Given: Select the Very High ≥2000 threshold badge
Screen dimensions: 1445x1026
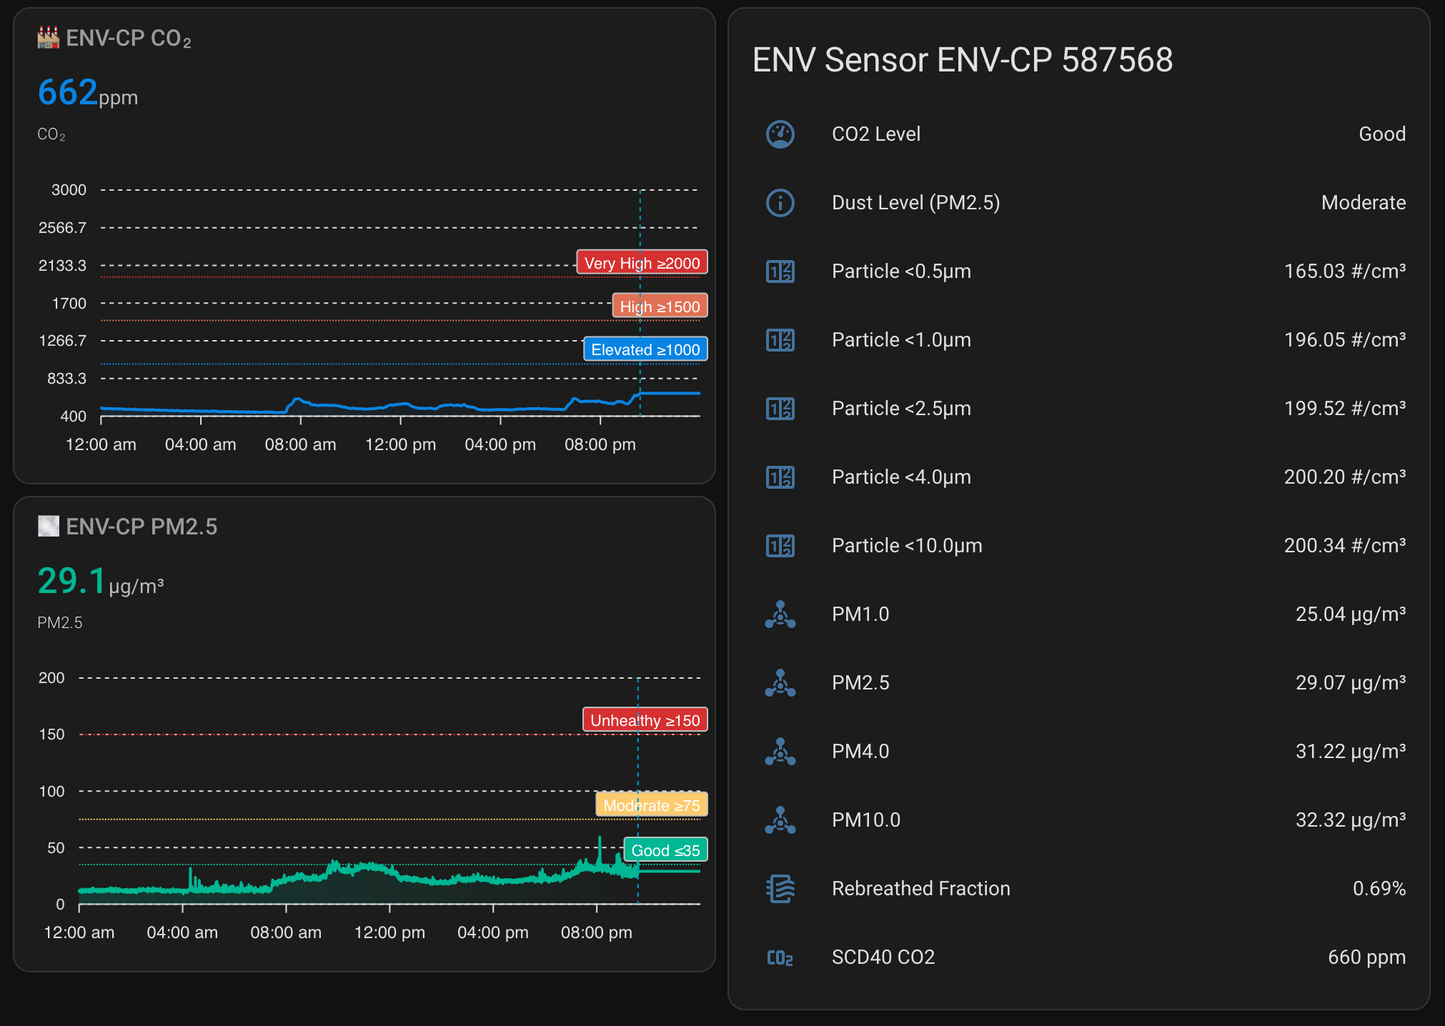Looking at the screenshot, I should [641, 261].
